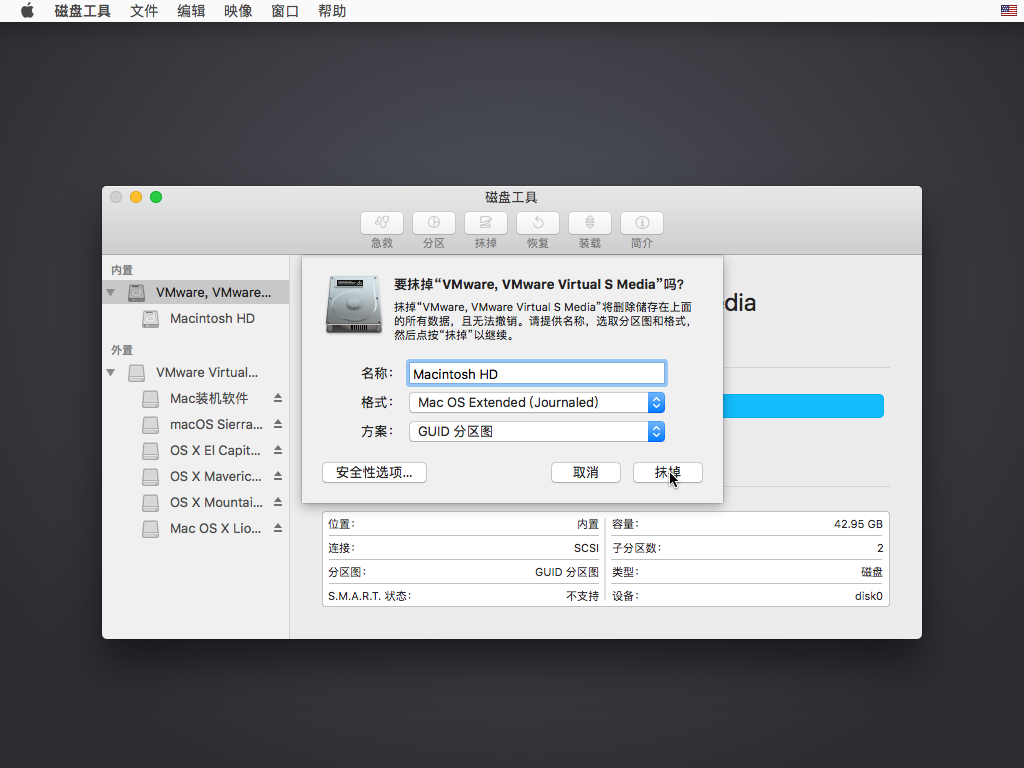Screen dimensions: 1024x768
Task: Click the Mount (装载) toolbar icon
Action: click(590, 223)
